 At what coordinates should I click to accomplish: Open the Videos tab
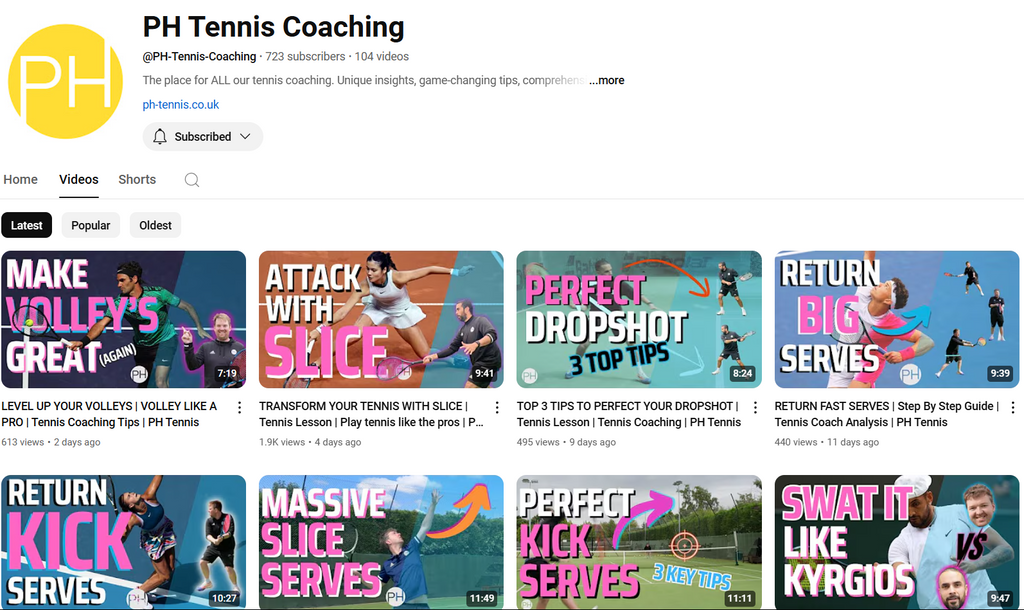(x=79, y=180)
